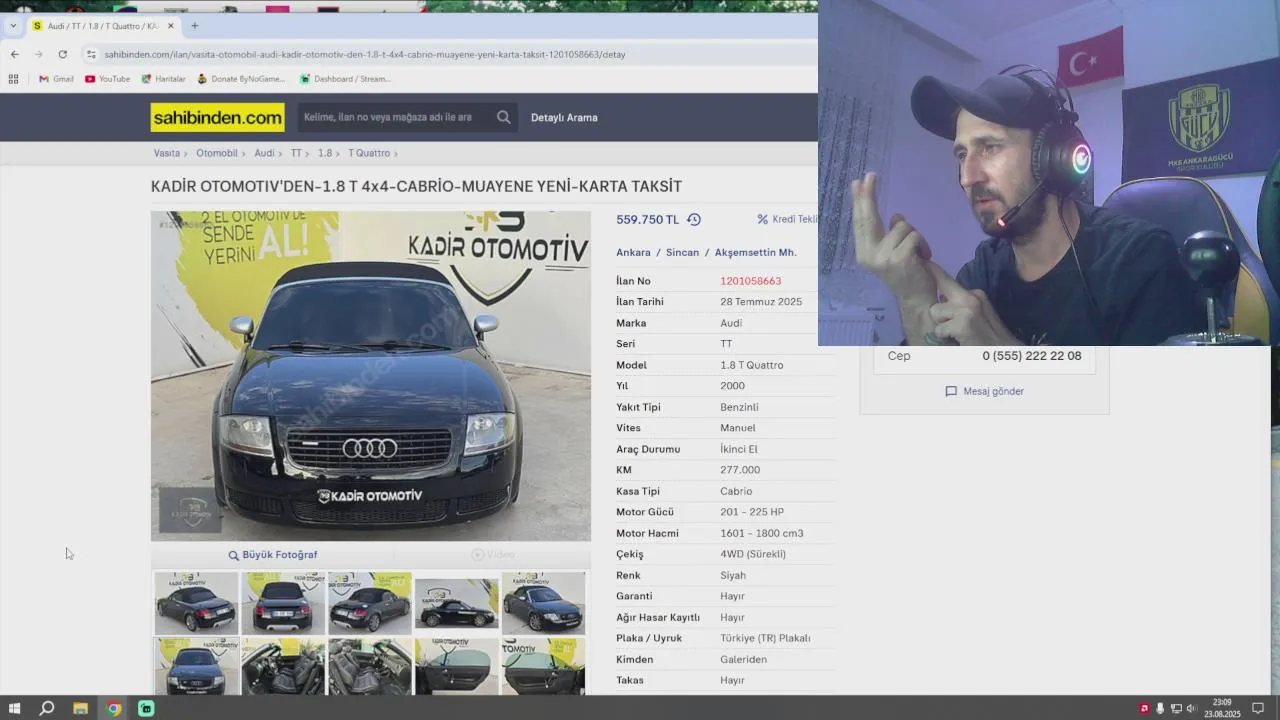This screenshot has width=1280, height=720.
Task: Open File Explorer from taskbar
Action: (x=80, y=708)
